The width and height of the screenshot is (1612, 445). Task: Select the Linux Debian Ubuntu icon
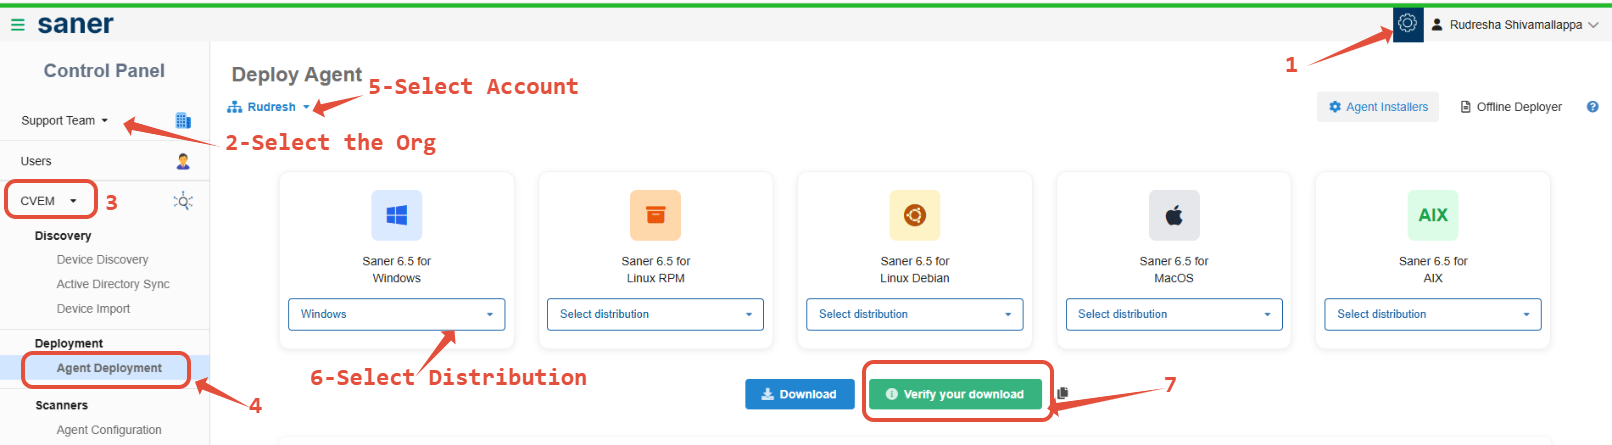click(915, 215)
